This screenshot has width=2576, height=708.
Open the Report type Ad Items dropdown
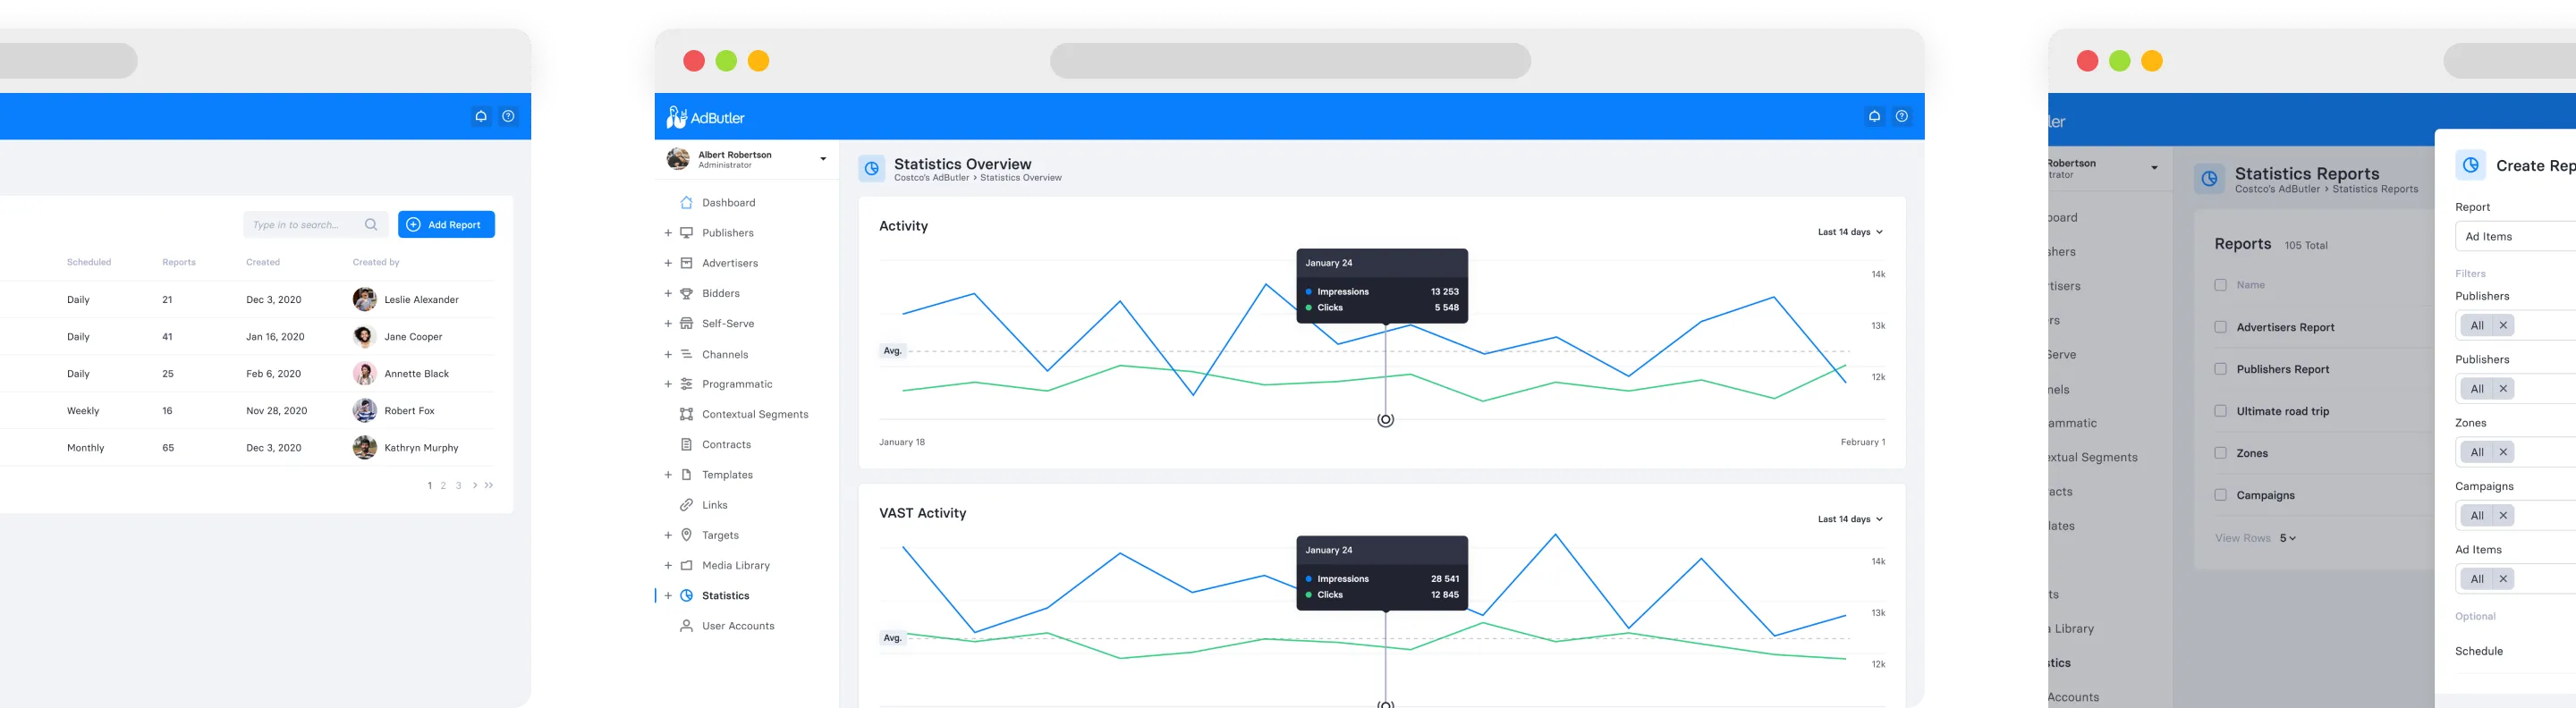click(x=2515, y=236)
